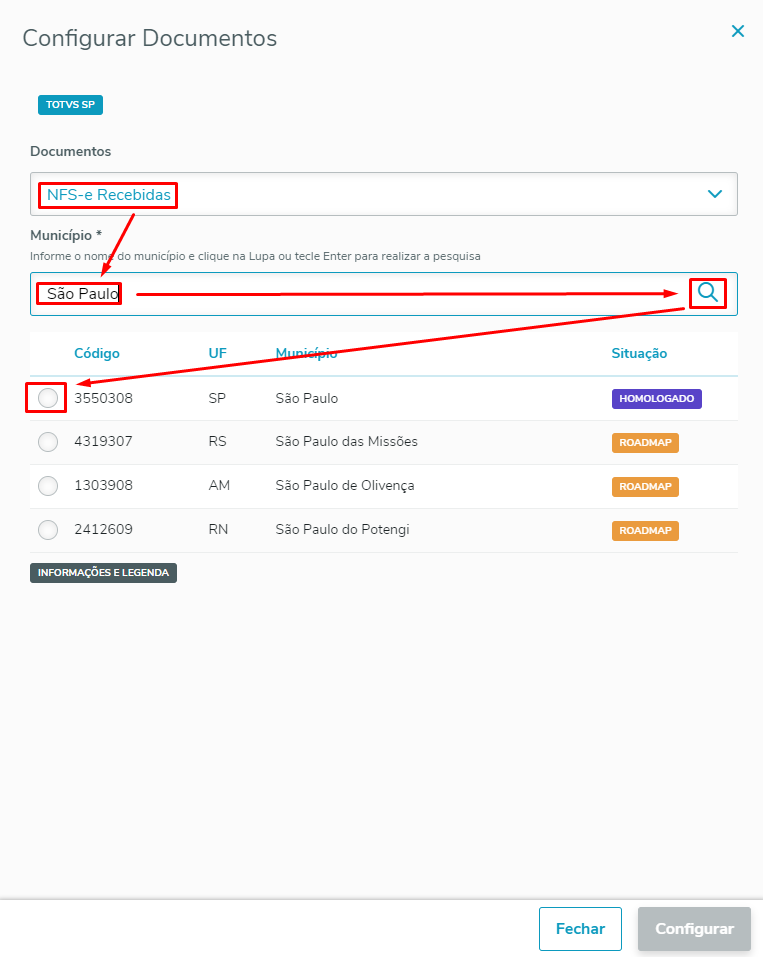Click the Fechar button
The height and width of the screenshot is (957, 763).
point(580,929)
